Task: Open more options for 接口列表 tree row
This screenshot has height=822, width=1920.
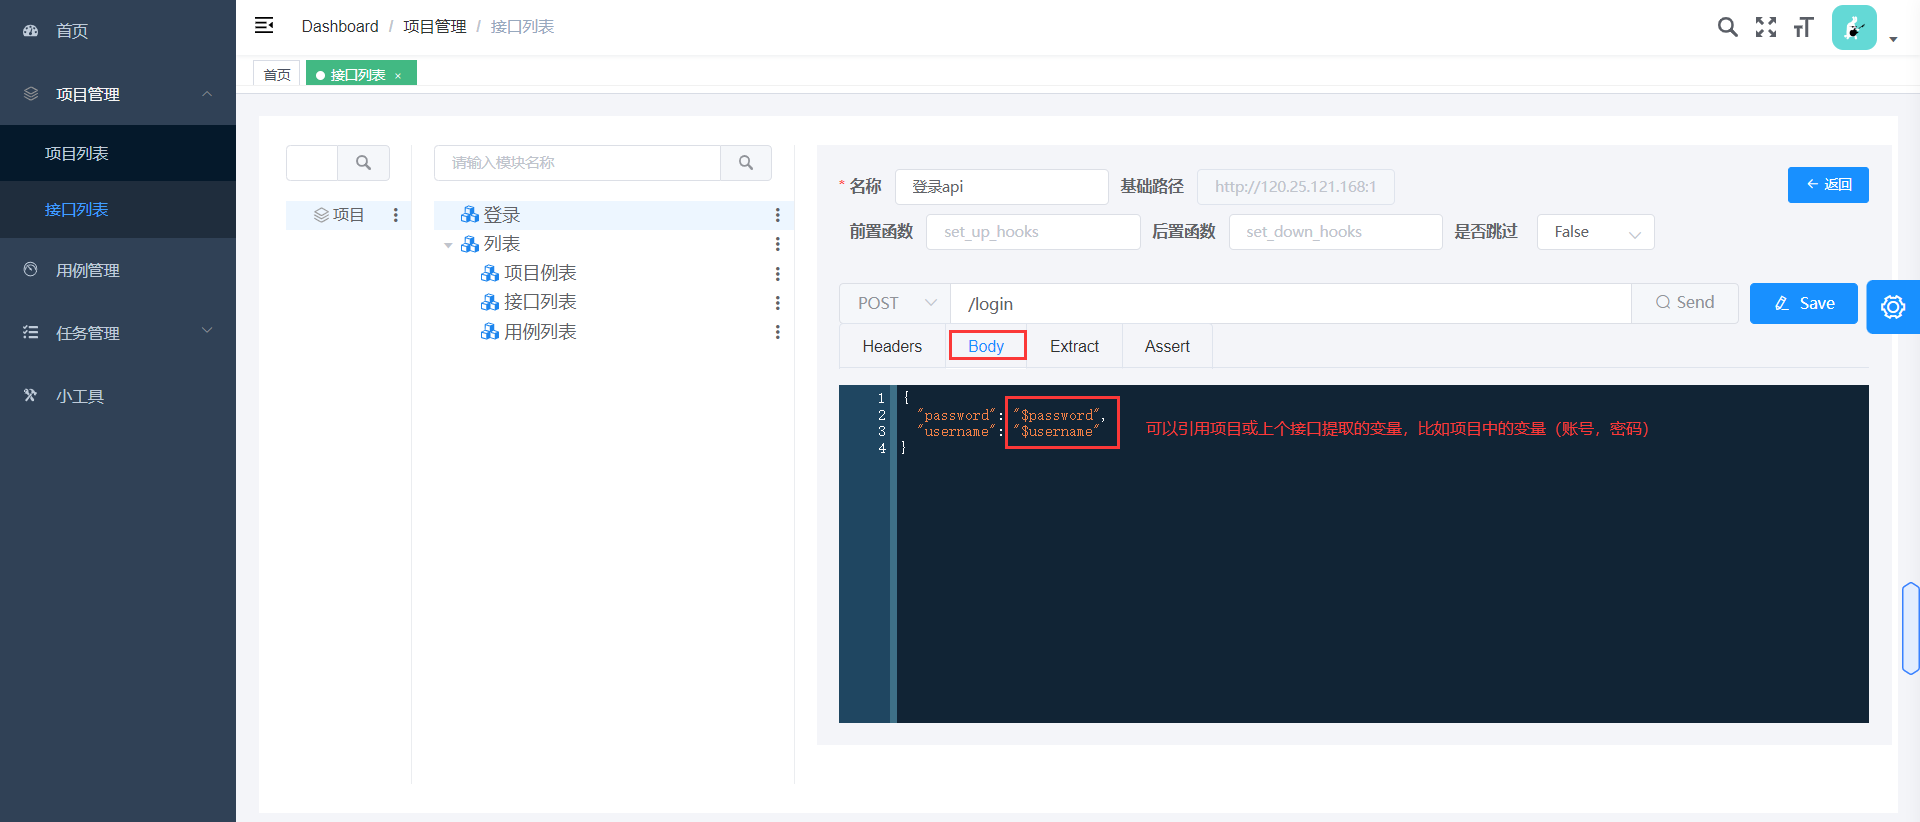Action: tap(777, 302)
